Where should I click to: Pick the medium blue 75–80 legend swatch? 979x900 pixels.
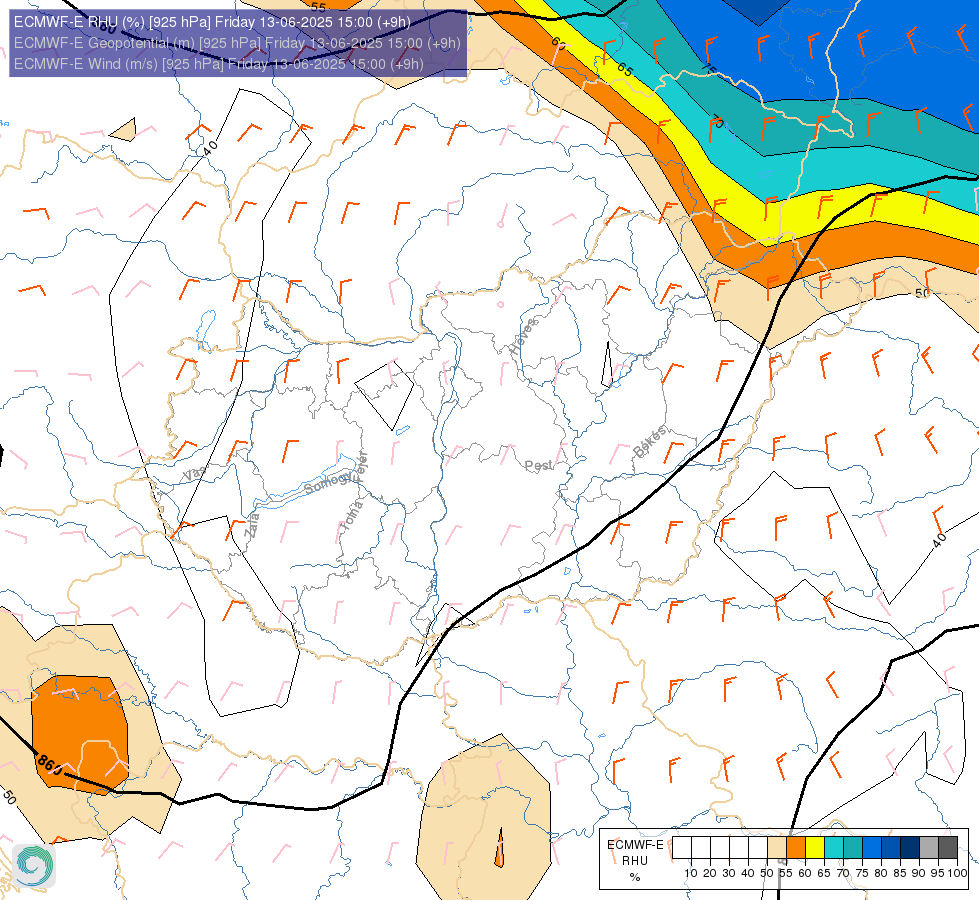[x=872, y=848]
